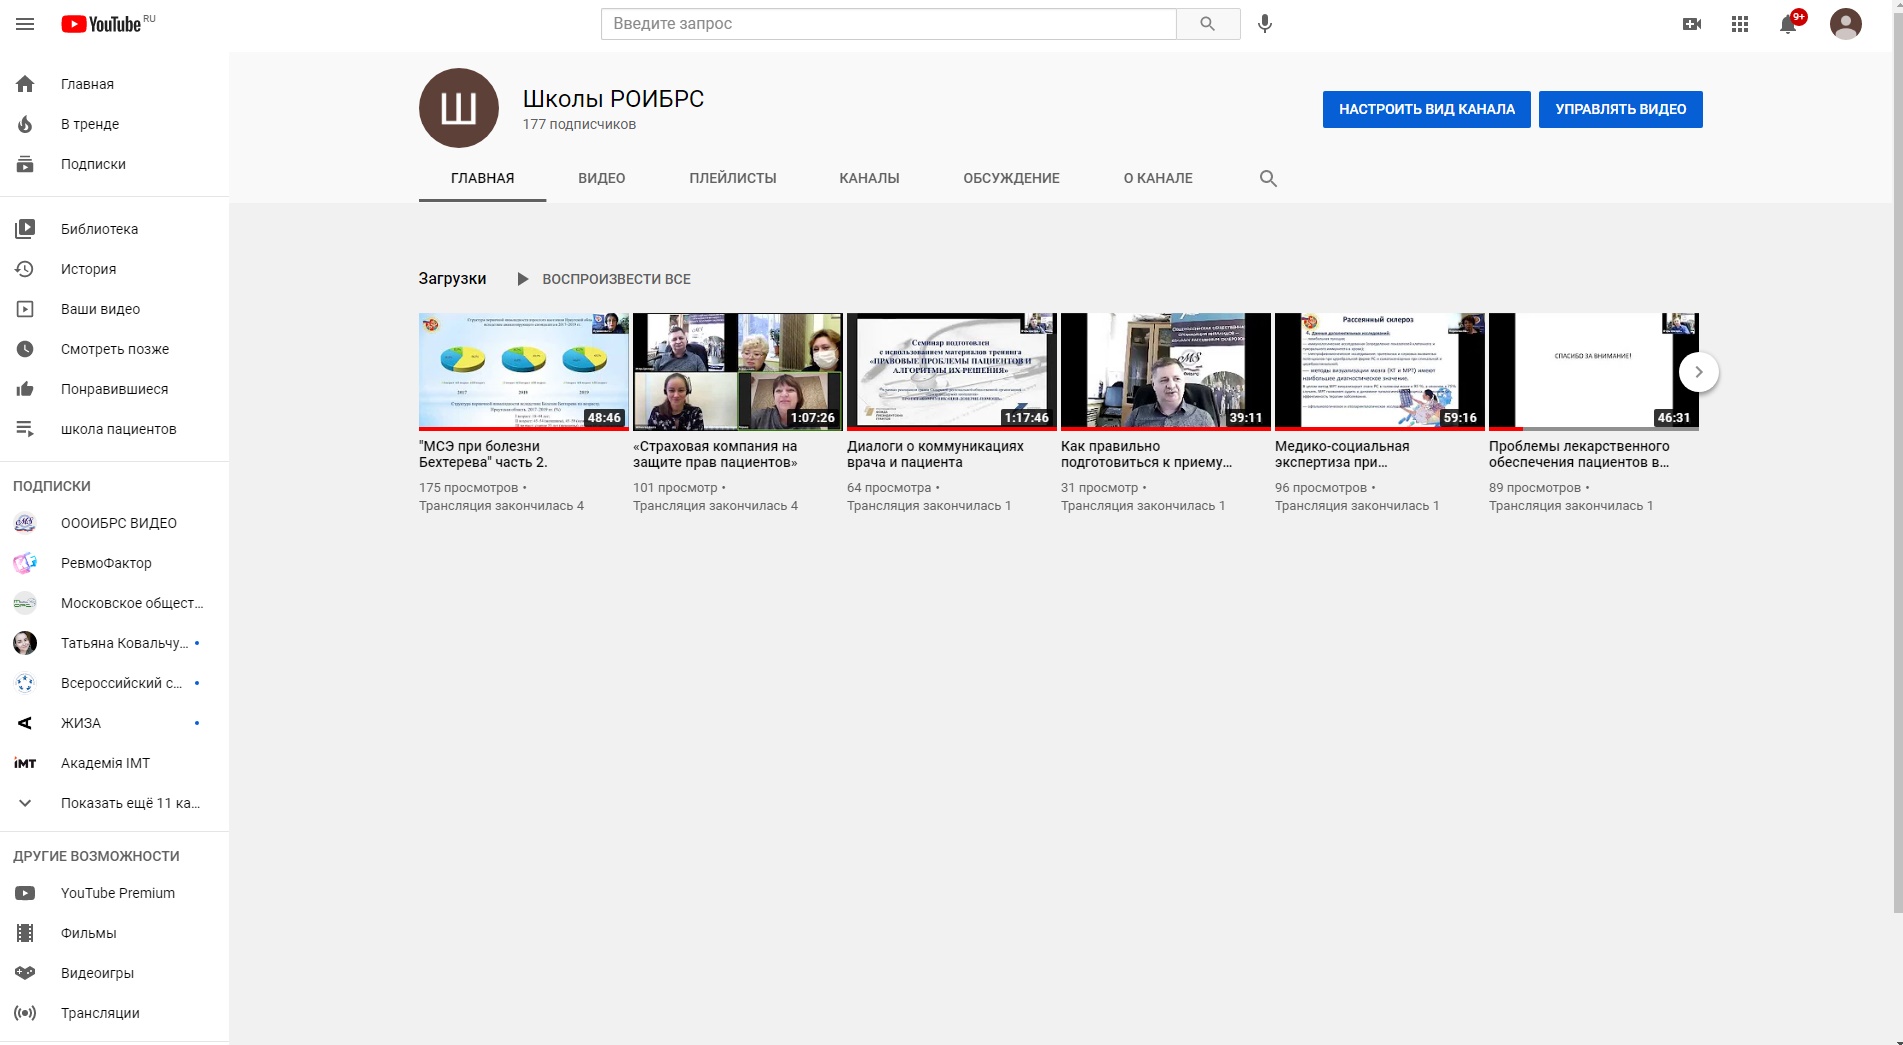Click the search magnifier button in header
The image size is (1903, 1045).
1207,24
